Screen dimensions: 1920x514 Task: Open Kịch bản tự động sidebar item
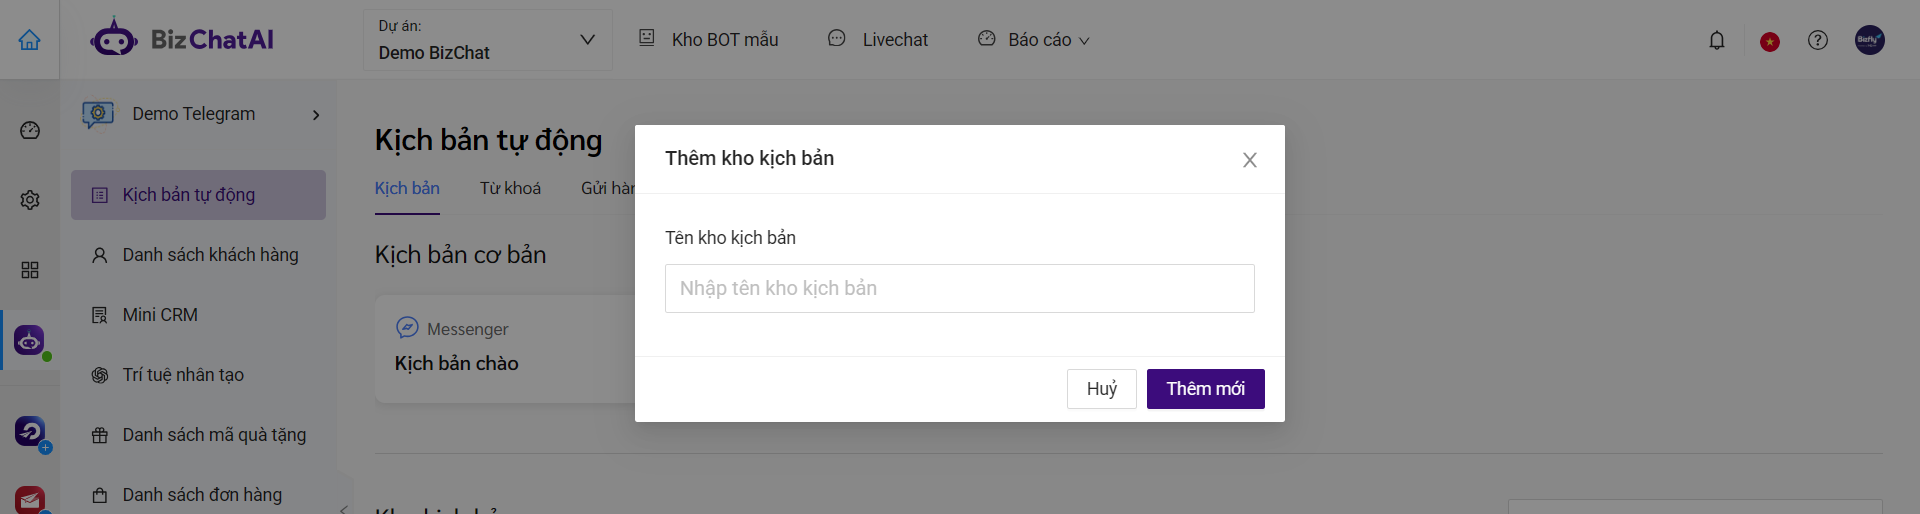[198, 195]
